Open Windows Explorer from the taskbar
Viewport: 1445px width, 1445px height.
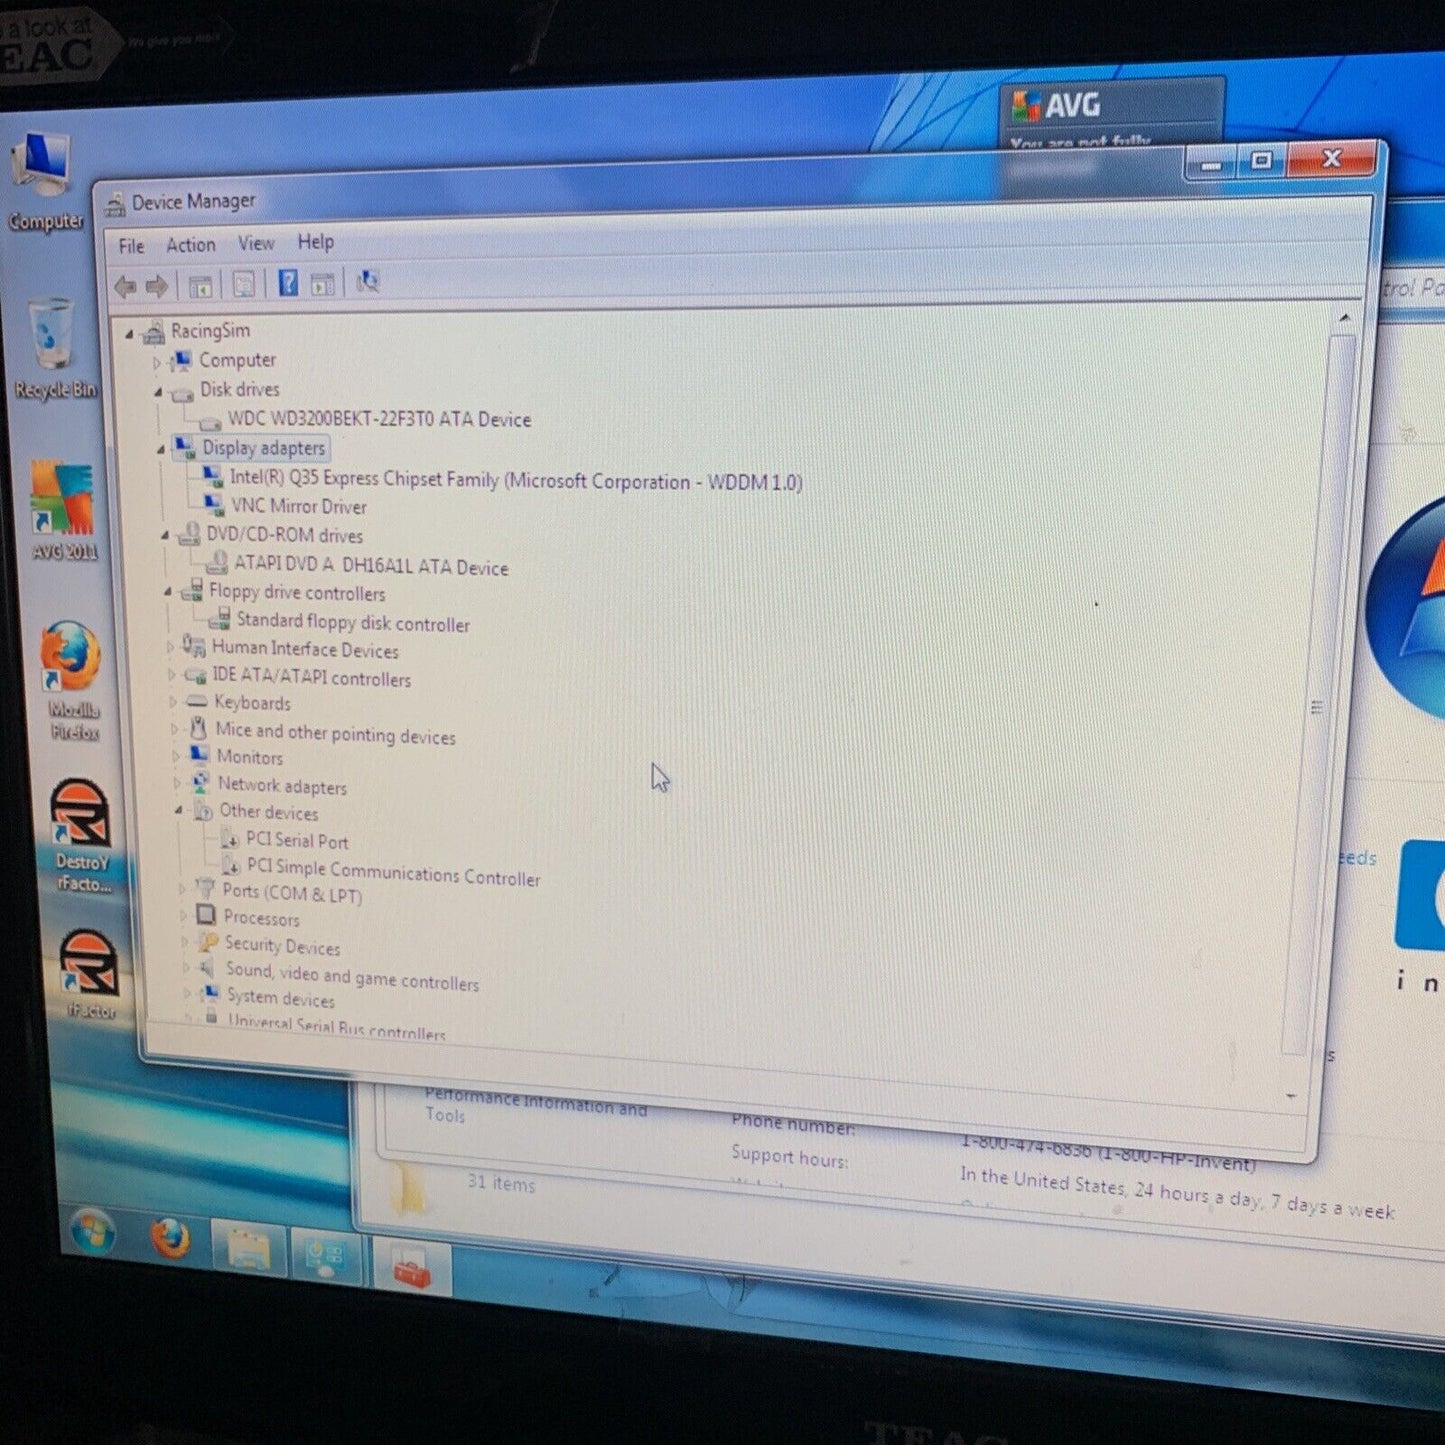pos(249,1251)
